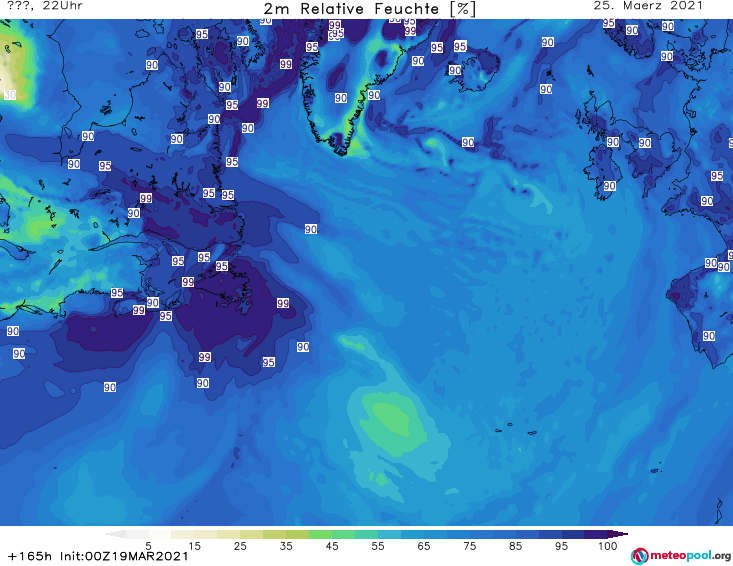The image size is (733, 566).
Task: Click the colorbar label '35'
Action: point(286,546)
